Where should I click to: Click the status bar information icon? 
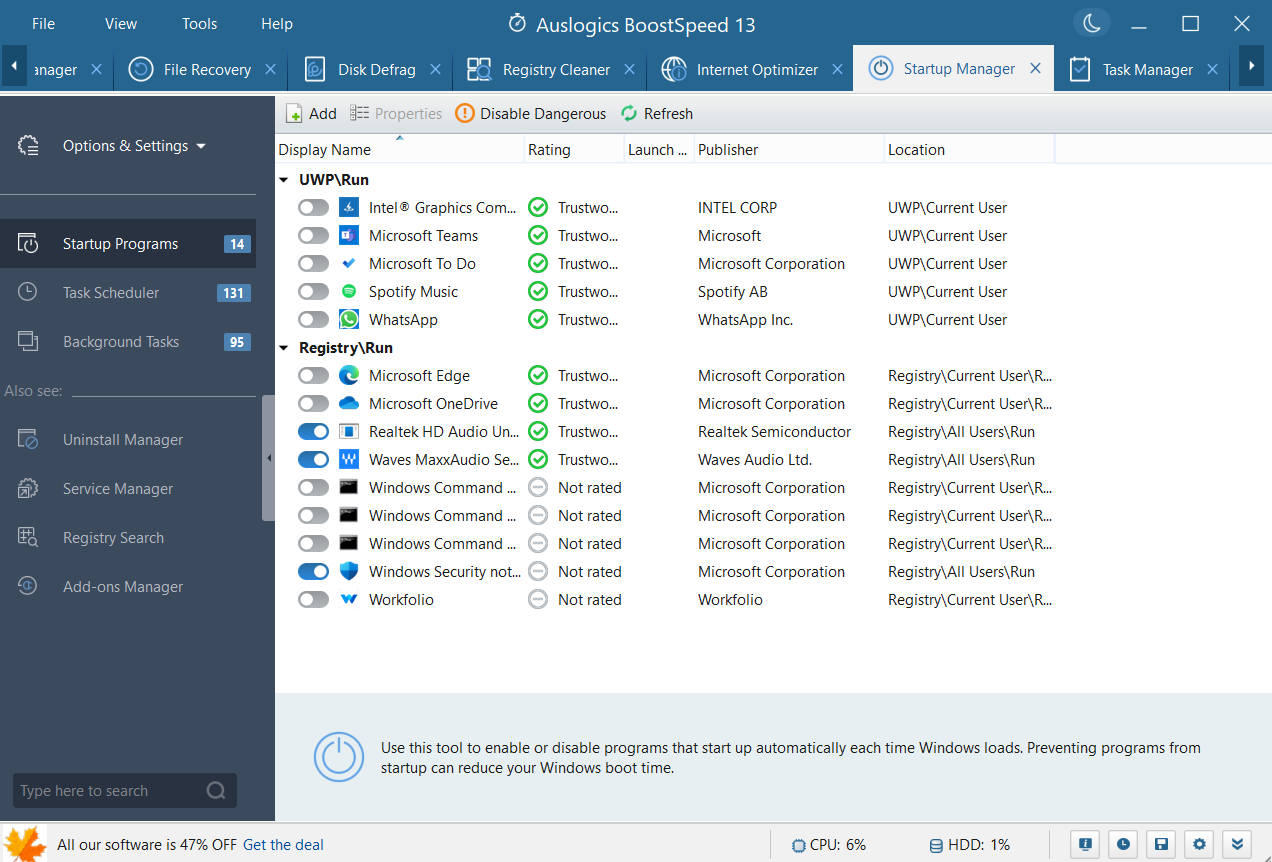pyautogui.click(x=1085, y=844)
